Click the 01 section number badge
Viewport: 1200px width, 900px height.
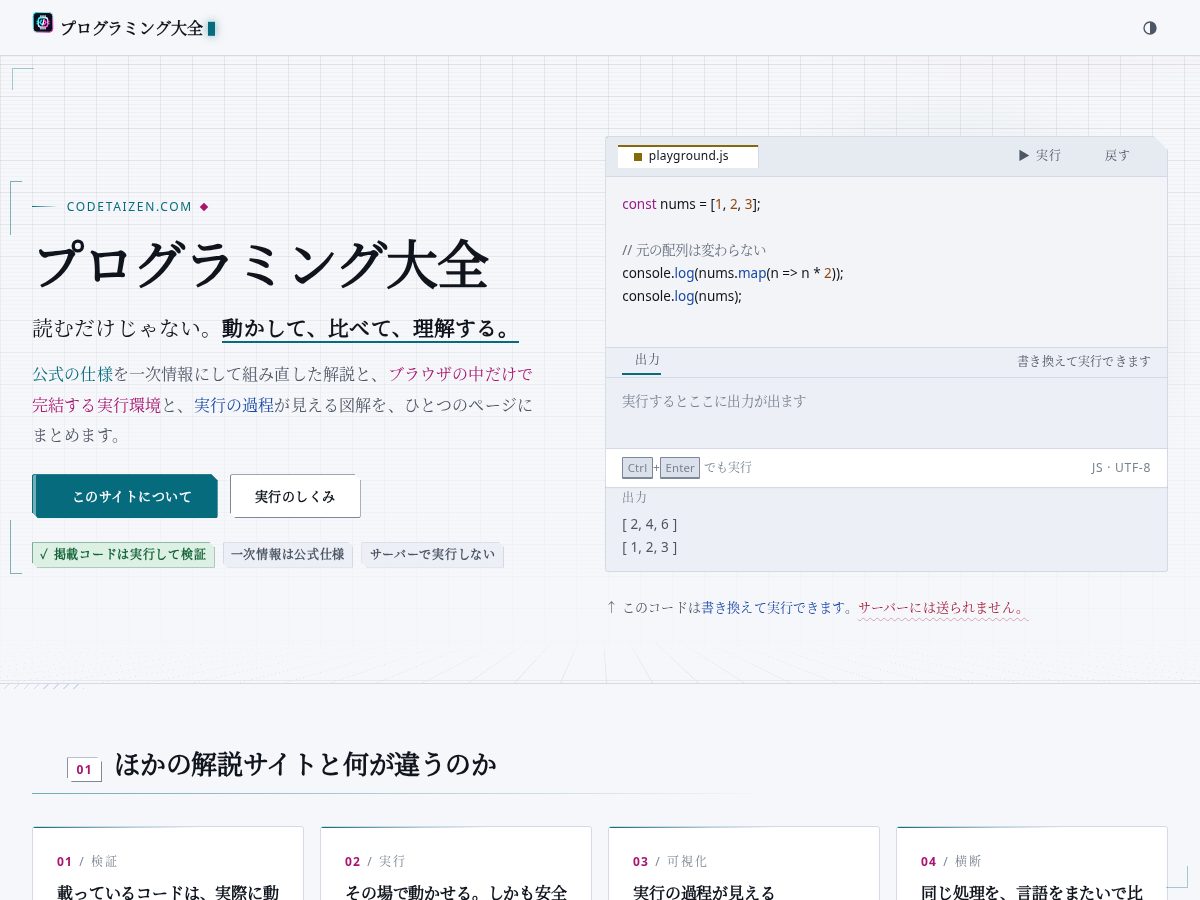(84, 769)
